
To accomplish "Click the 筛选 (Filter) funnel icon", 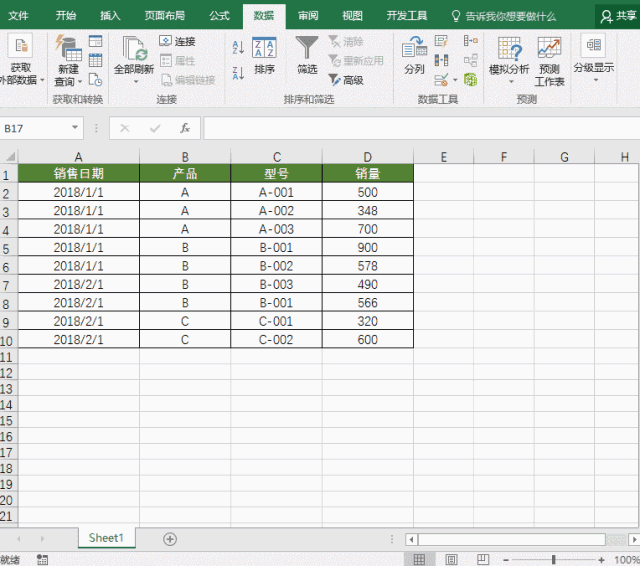I will coord(307,48).
